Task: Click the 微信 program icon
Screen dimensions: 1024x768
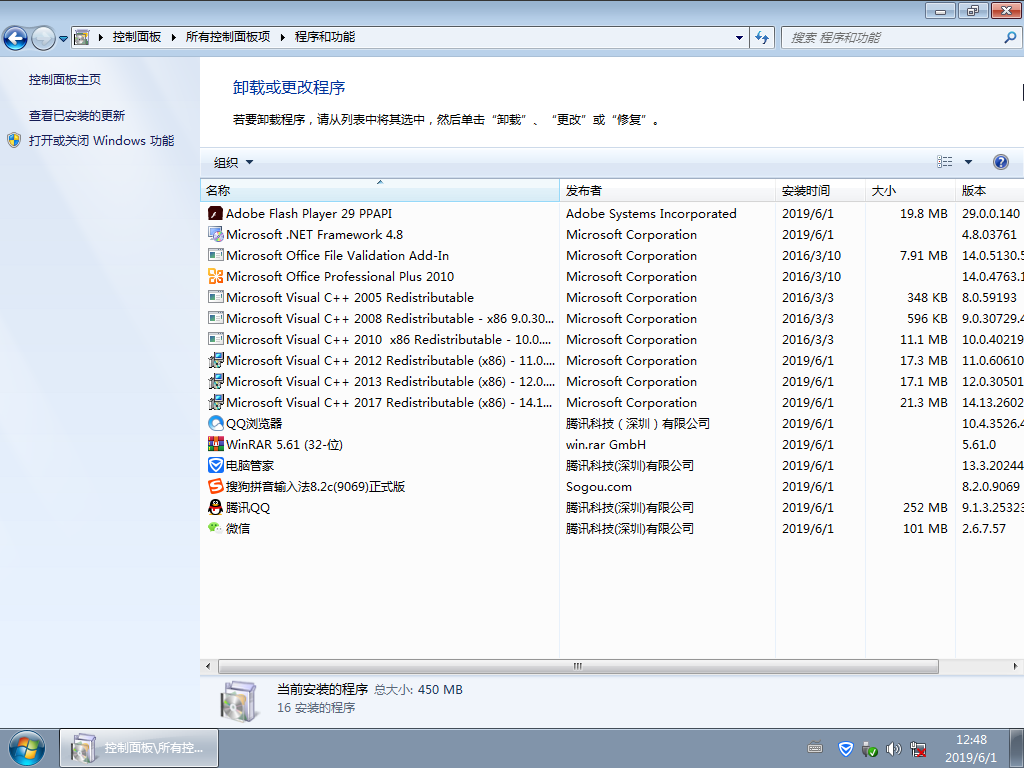Action: tap(216, 528)
